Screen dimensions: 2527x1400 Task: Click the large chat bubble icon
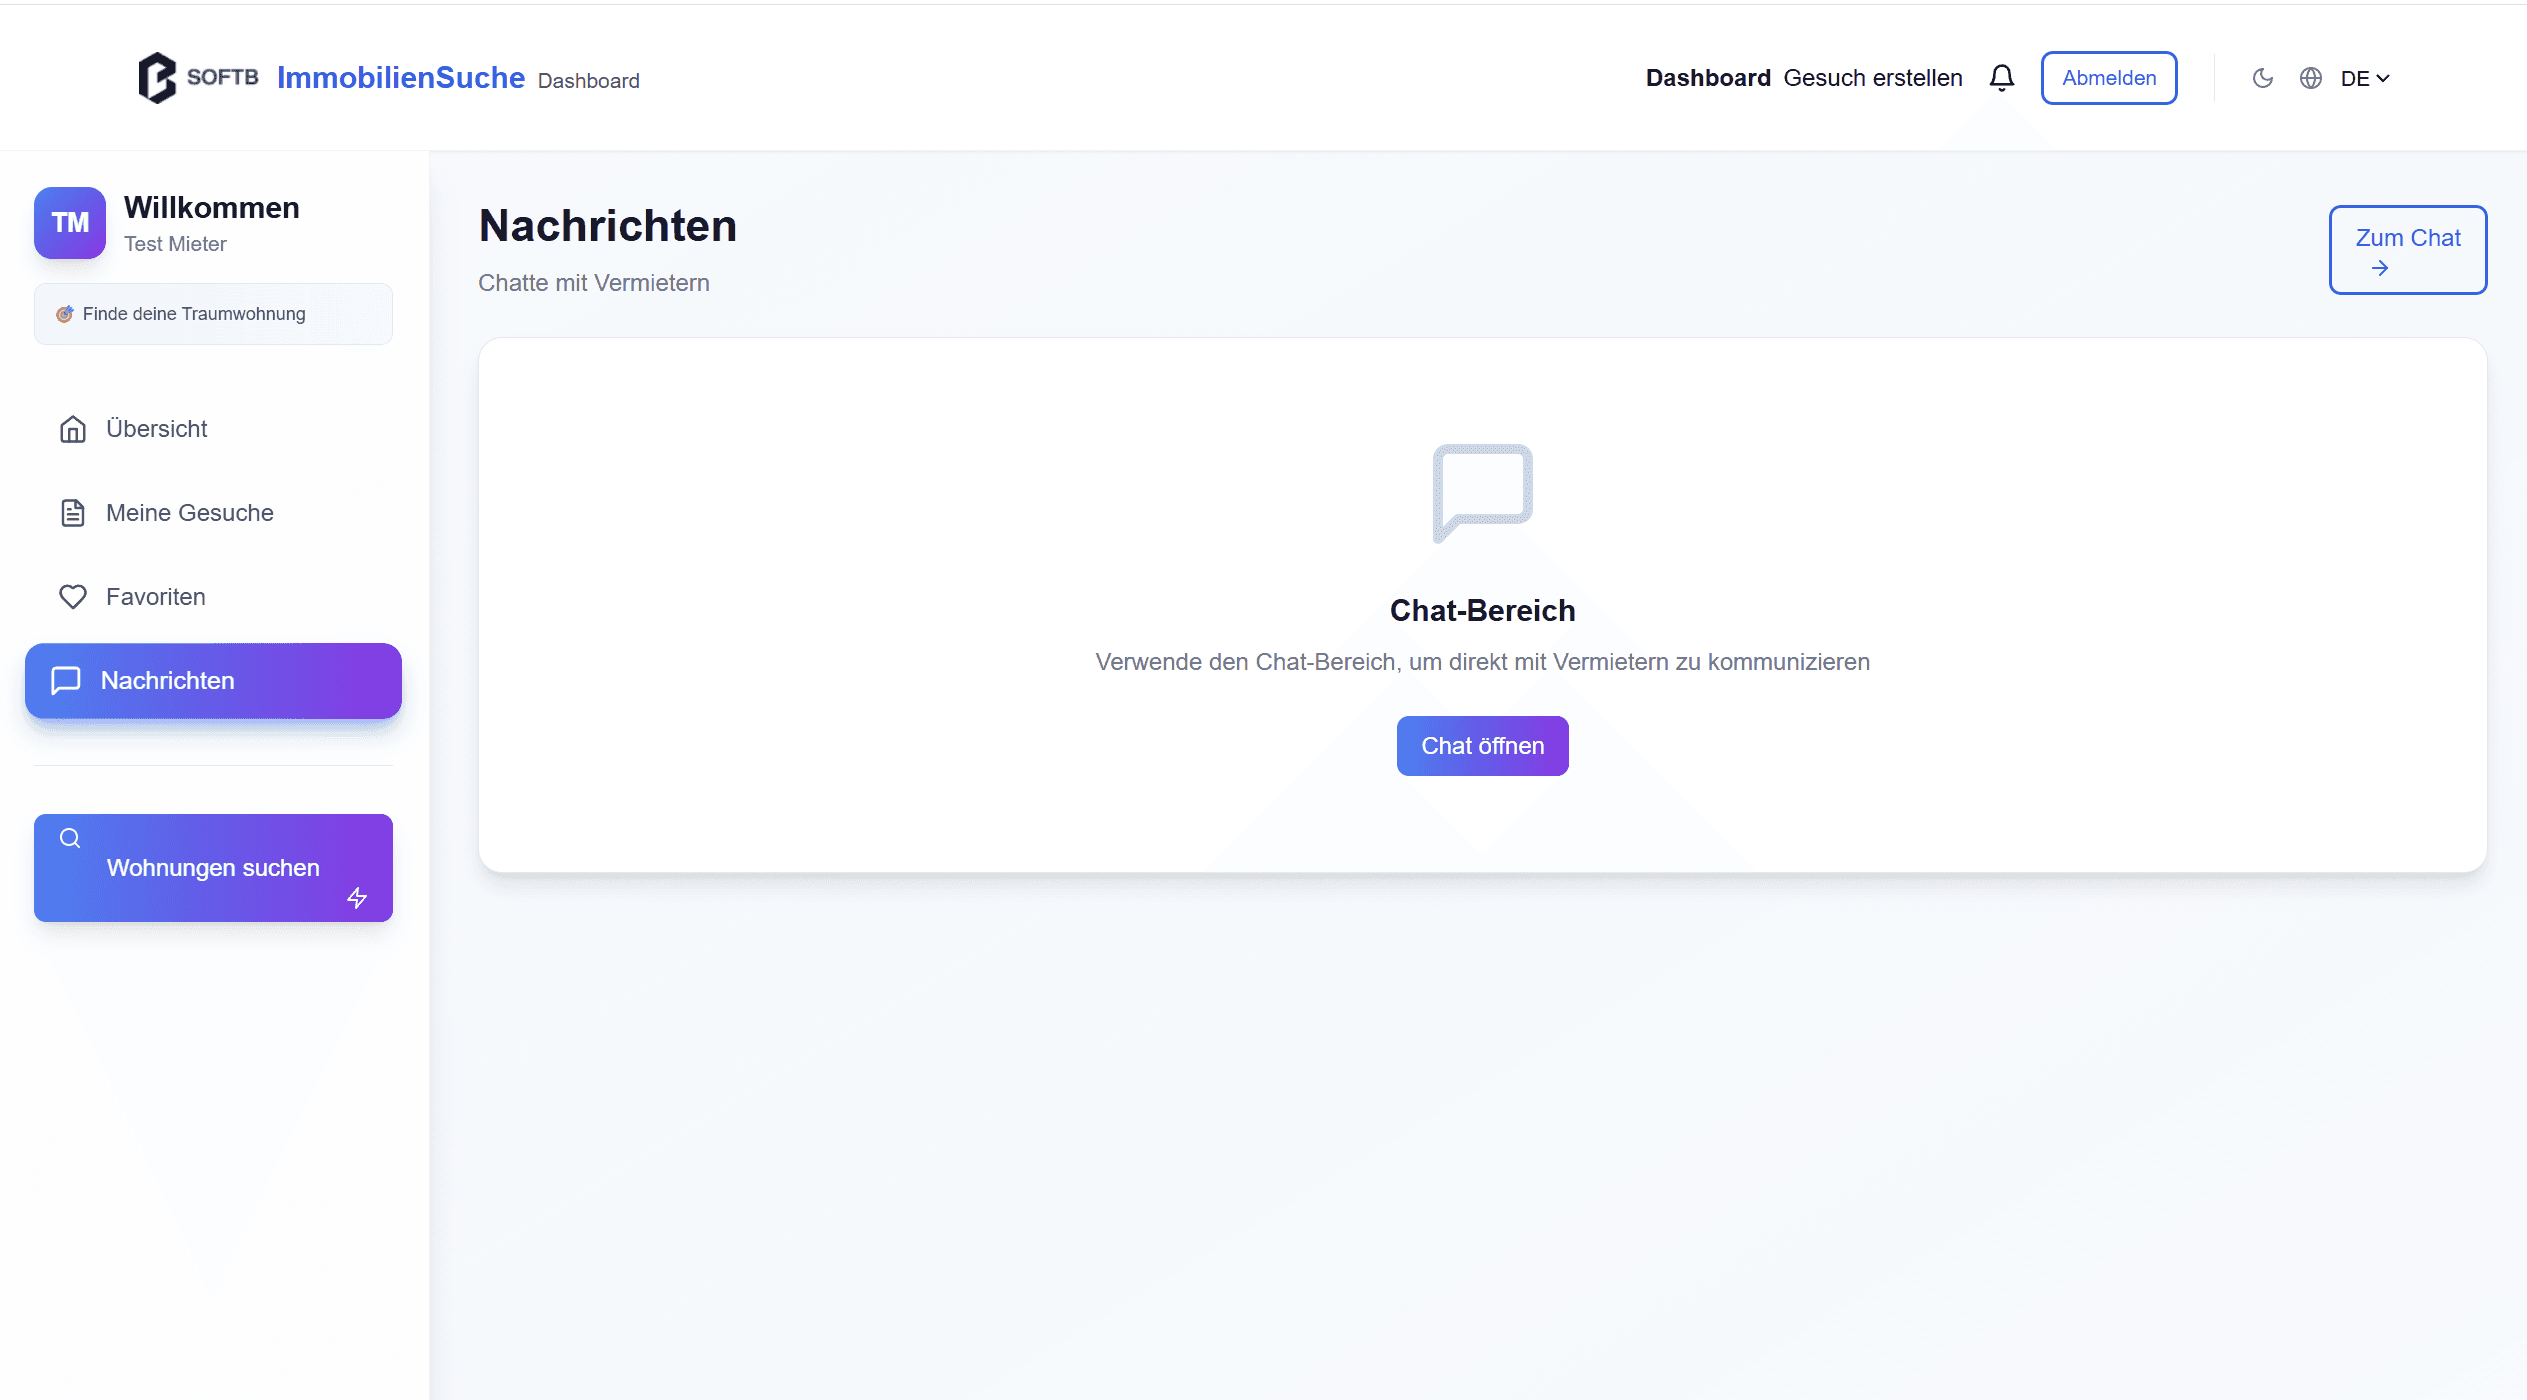tap(1482, 492)
